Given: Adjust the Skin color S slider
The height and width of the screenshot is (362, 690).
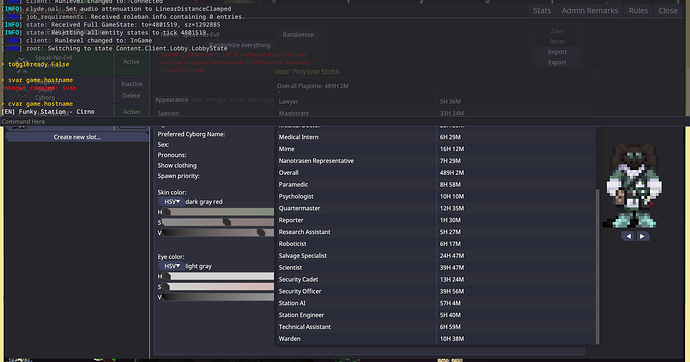Looking at the screenshot, I should [x=218, y=223].
